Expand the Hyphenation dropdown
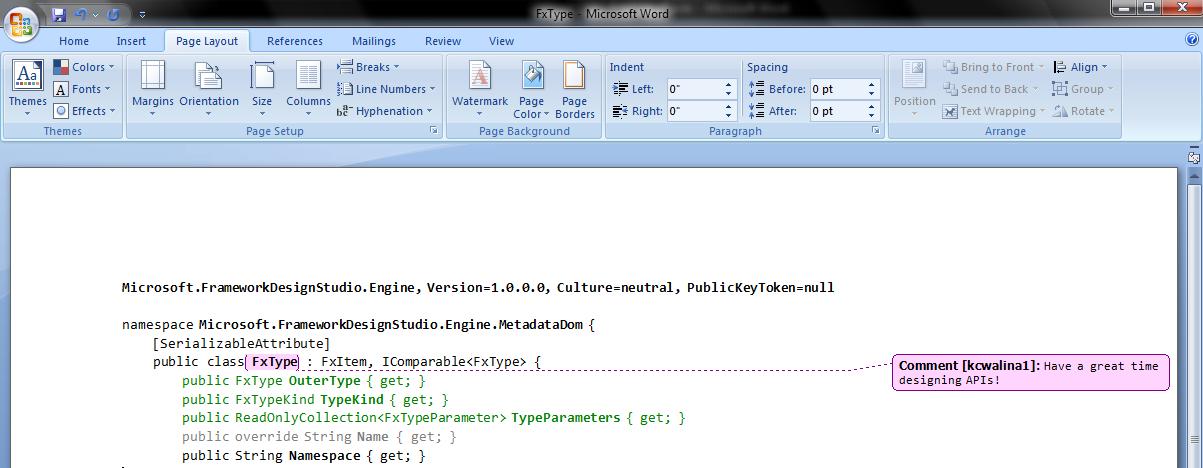The width and height of the screenshot is (1203, 468). (x=384, y=111)
